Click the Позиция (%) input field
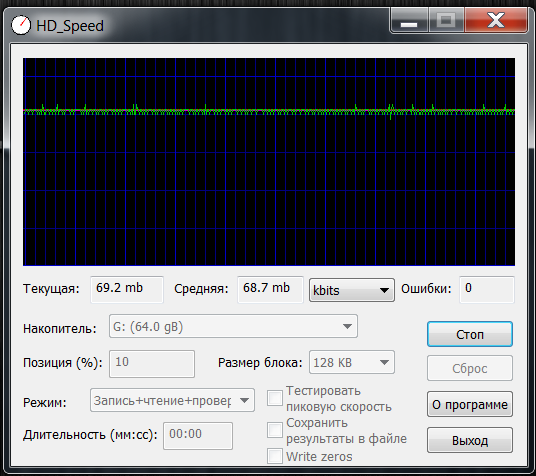 [152, 363]
